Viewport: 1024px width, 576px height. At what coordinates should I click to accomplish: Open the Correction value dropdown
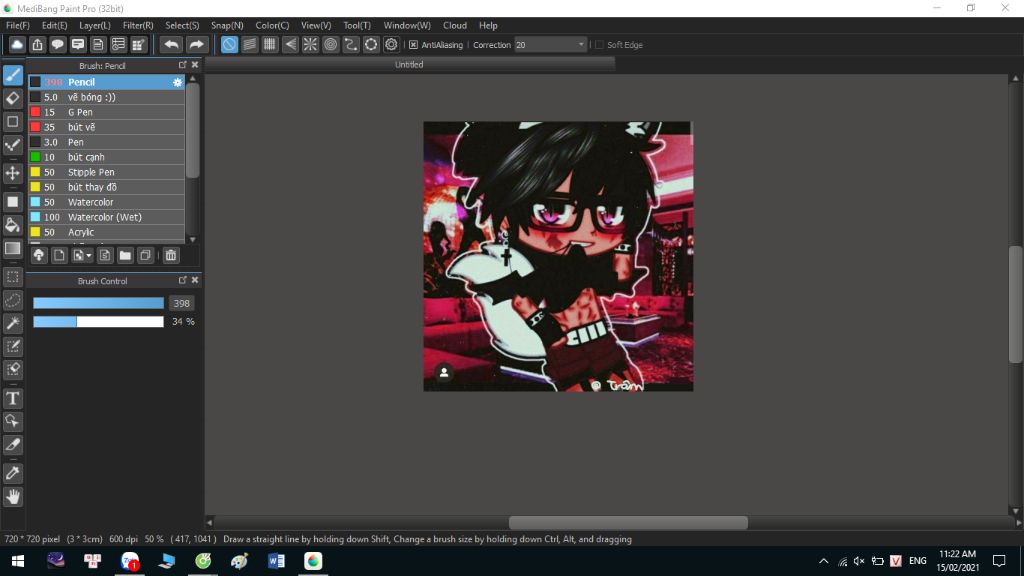[x=581, y=44]
